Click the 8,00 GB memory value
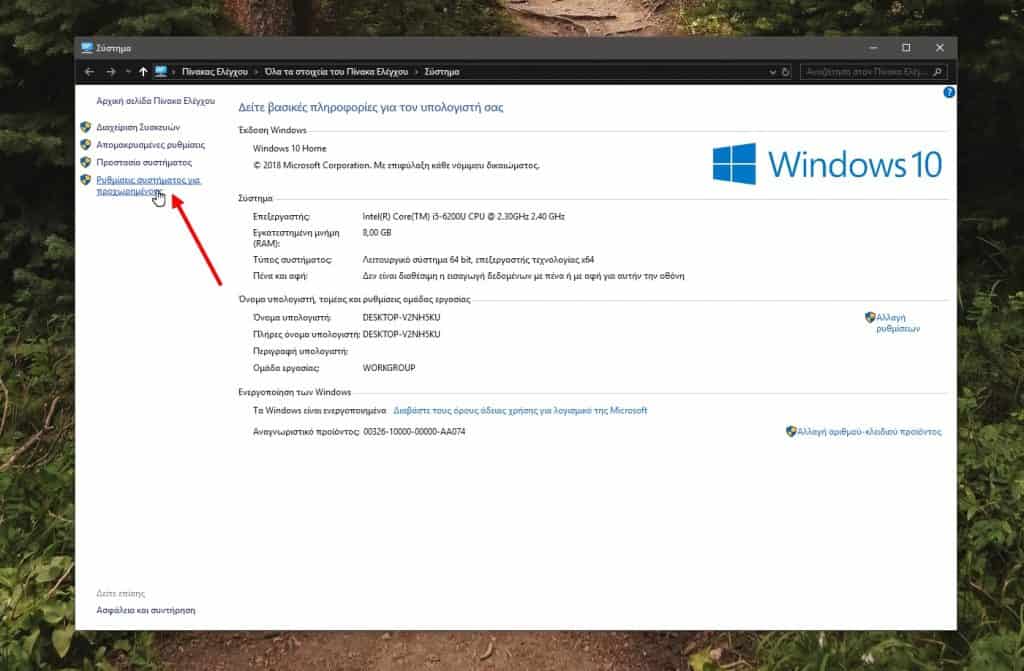The image size is (1024, 671). (x=377, y=233)
